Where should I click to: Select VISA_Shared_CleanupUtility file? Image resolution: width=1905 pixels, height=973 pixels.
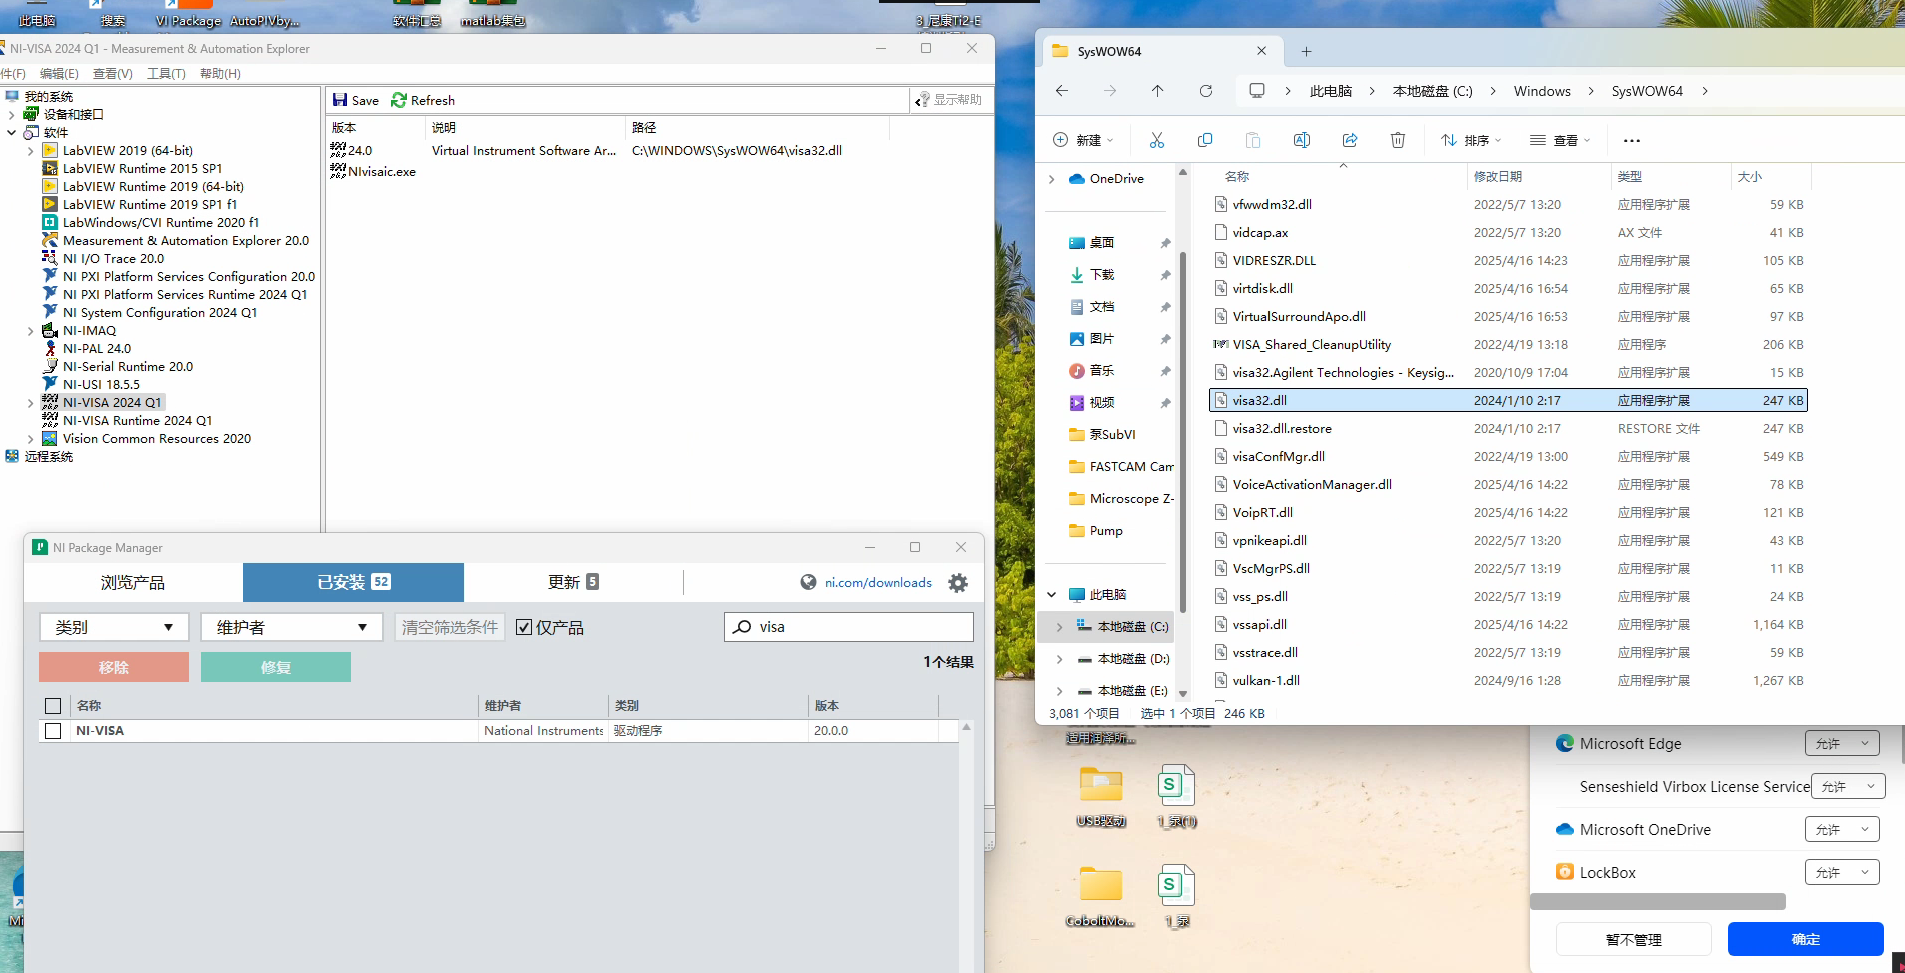pos(1508,344)
